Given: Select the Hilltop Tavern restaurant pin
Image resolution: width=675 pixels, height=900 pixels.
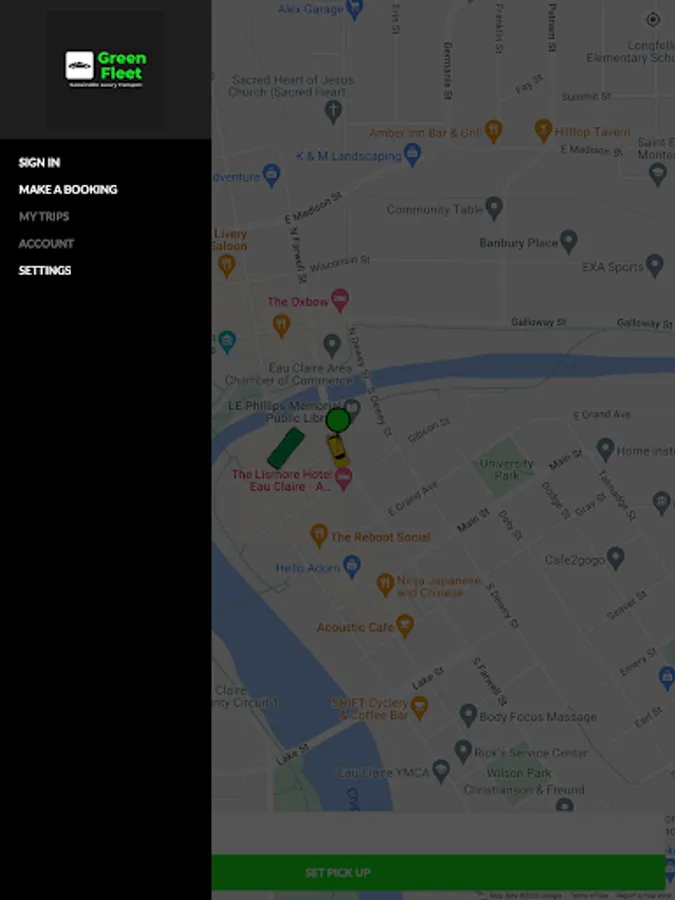Looking at the screenshot, I should click(544, 130).
